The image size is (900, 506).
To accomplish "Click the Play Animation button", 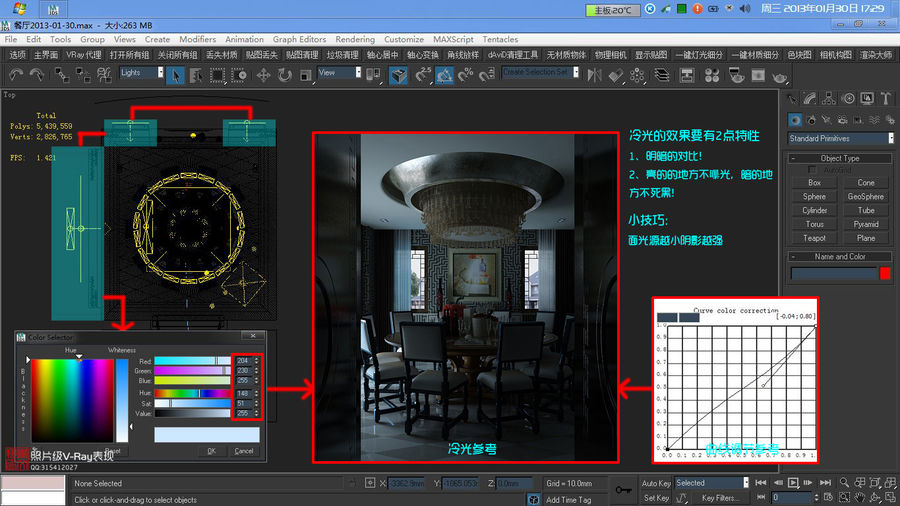I will point(793,483).
